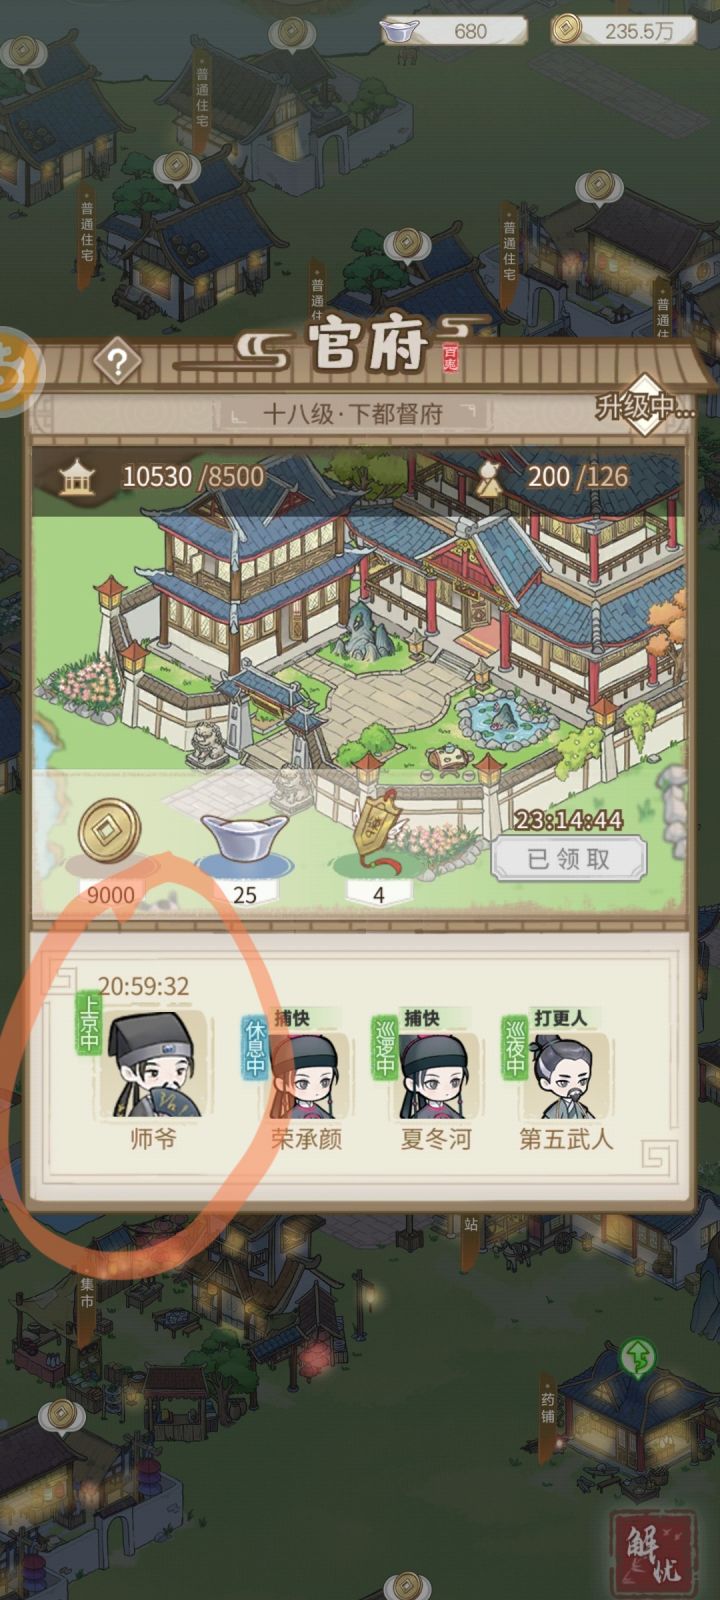Open the copper coin 235.5万 counter
The height and width of the screenshot is (1600, 720).
click(626, 31)
